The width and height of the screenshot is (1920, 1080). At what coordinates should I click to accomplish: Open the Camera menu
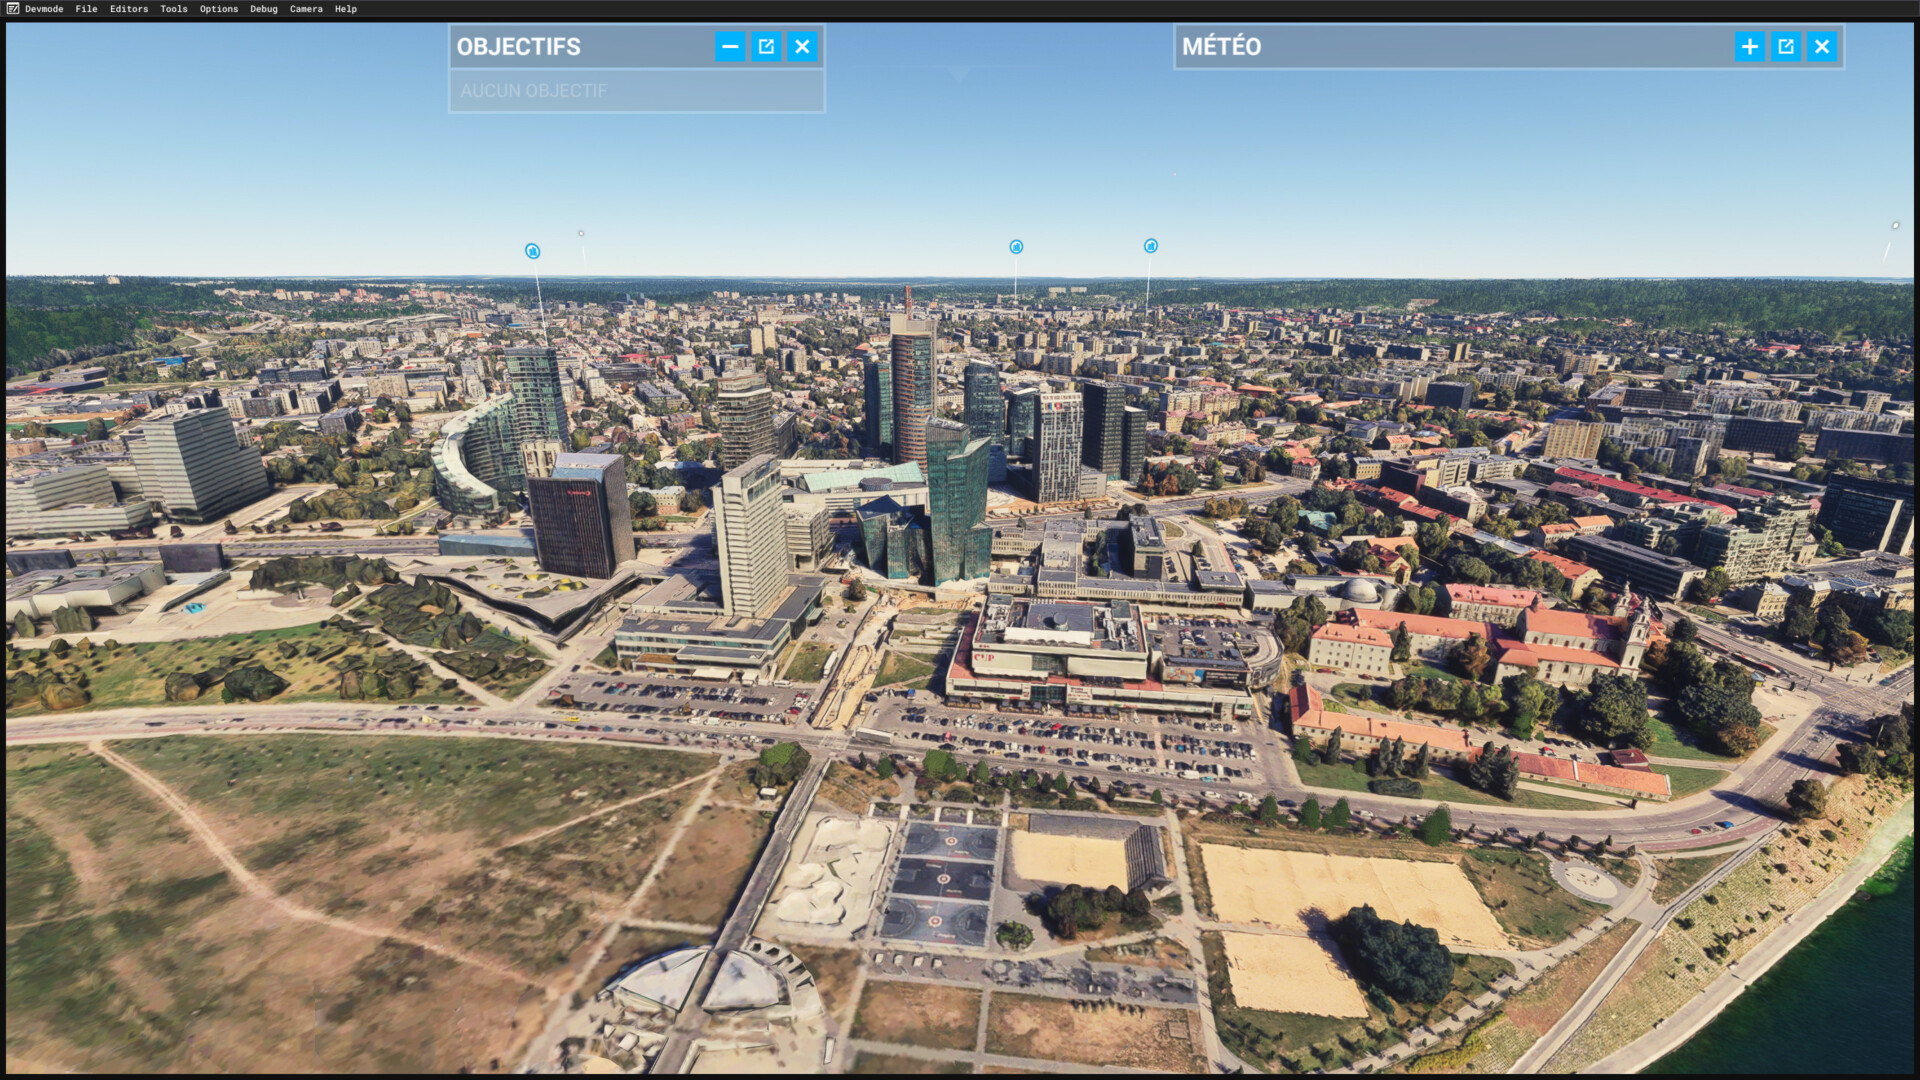pyautogui.click(x=306, y=9)
